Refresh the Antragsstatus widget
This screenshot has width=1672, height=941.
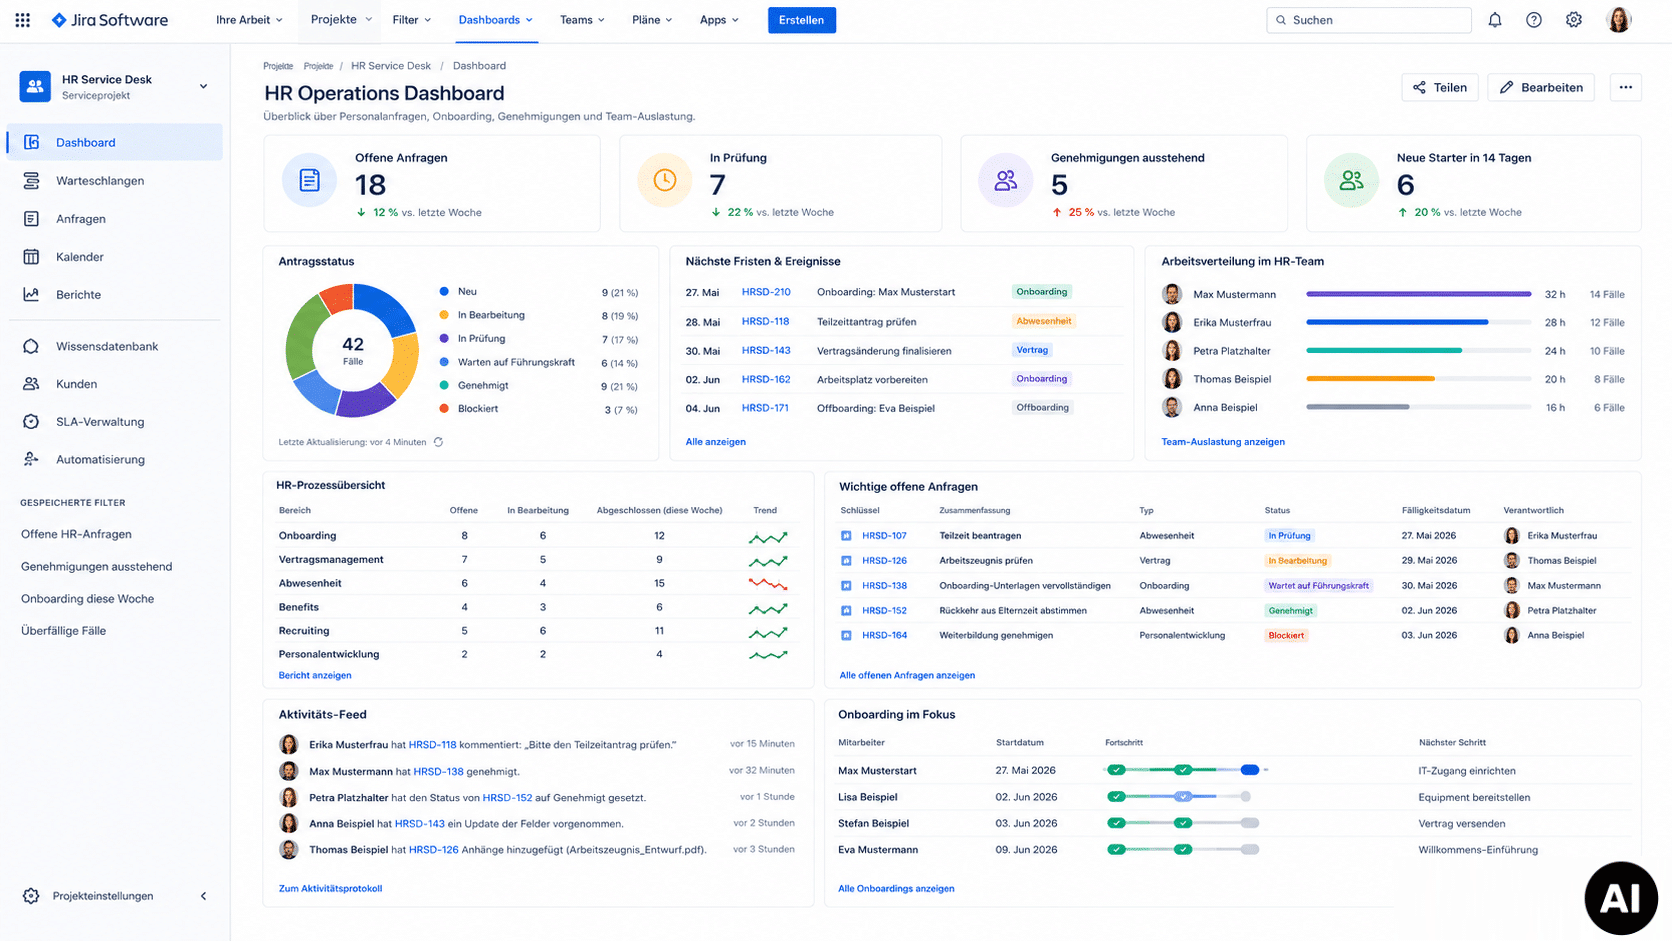pyautogui.click(x=438, y=442)
